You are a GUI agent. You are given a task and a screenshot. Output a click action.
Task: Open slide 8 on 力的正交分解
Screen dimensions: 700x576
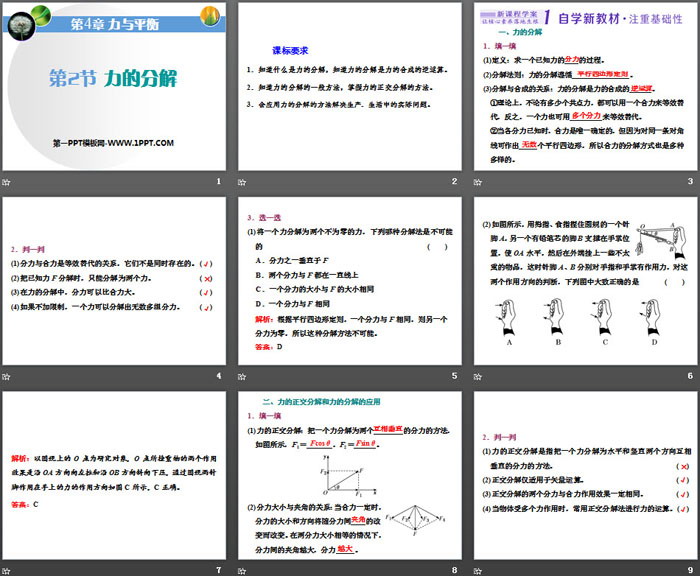tap(350, 476)
